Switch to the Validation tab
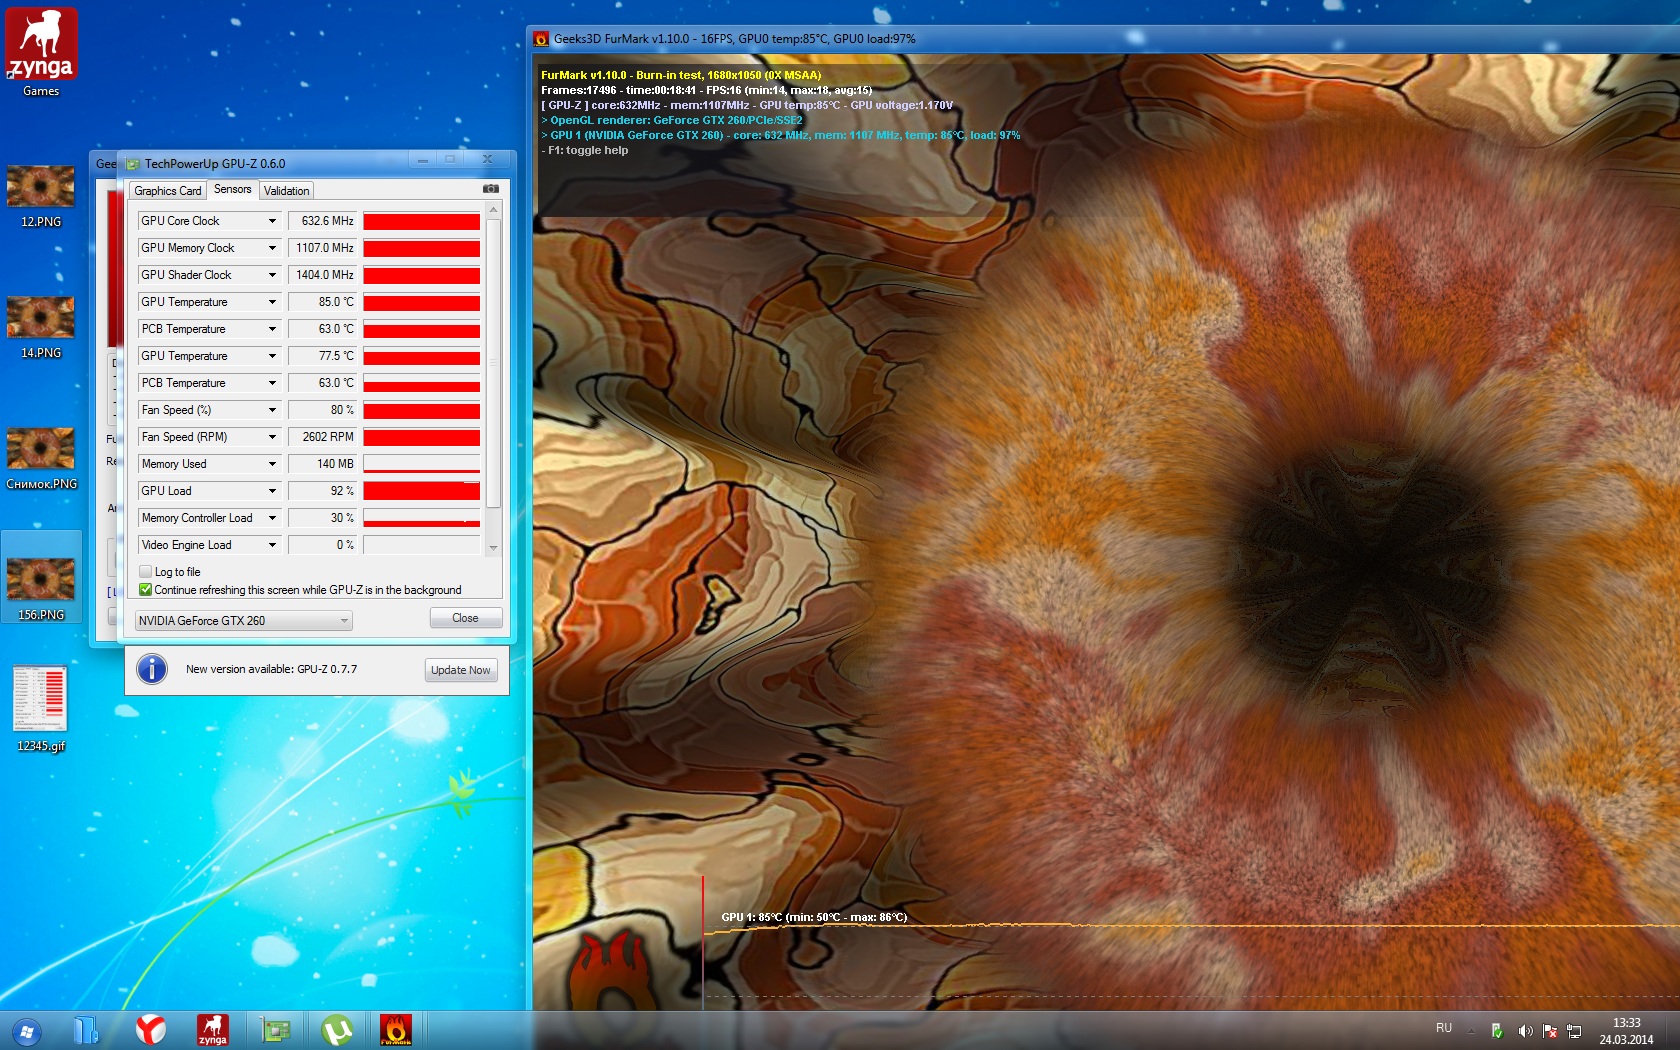The image size is (1680, 1050). click(x=287, y=191)
